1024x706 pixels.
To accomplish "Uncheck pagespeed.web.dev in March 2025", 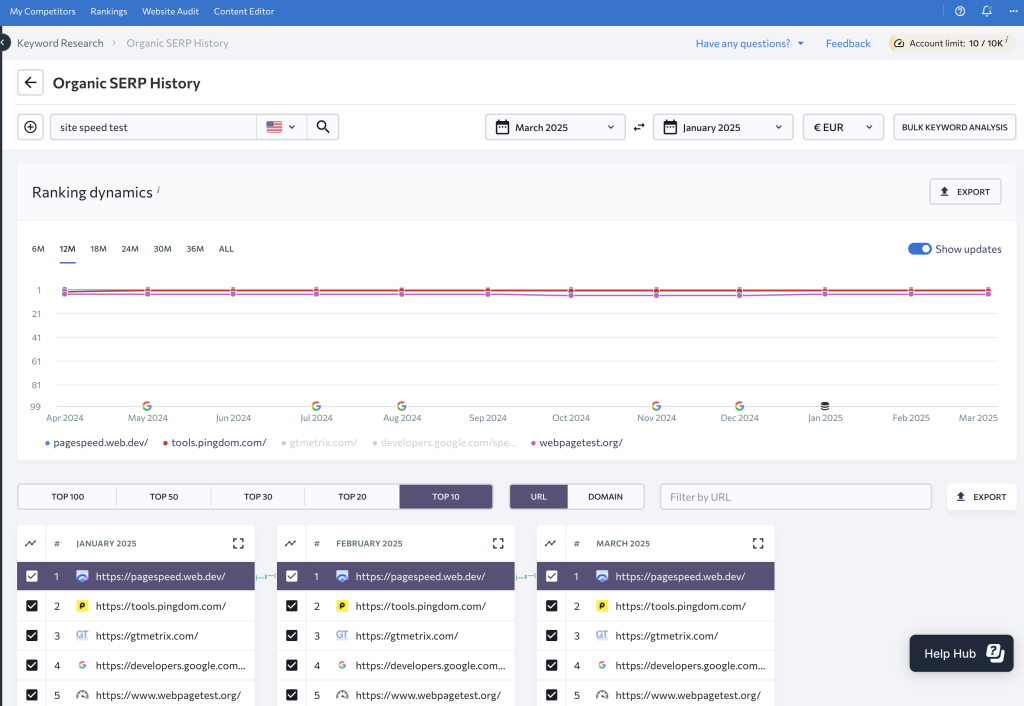I will pos(551,576).
